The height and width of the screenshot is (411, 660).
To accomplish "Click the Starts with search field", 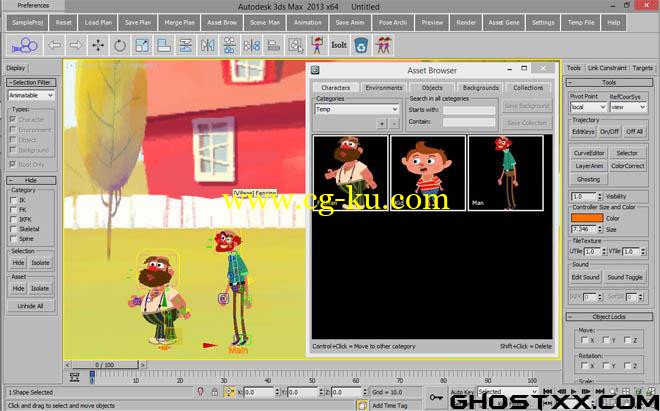I will [x=469, y=110].
